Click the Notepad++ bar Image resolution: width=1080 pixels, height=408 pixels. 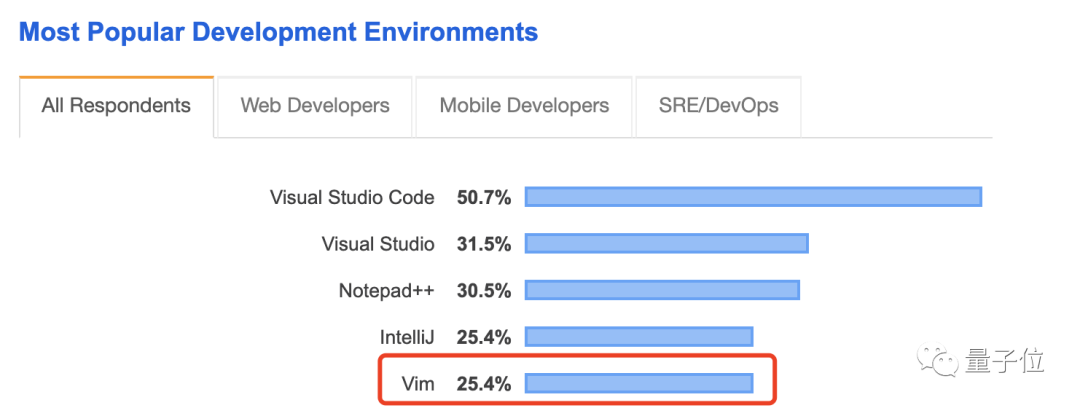coord(662,290)
